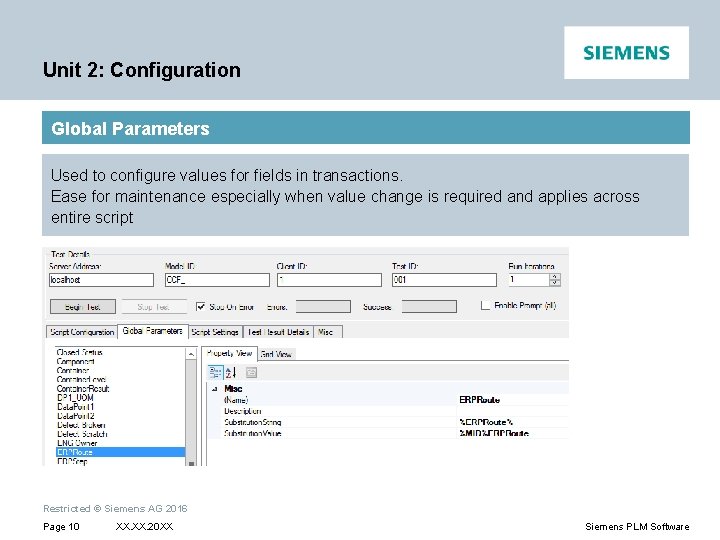Select DP1_UOM in parameter list
720x540 pixels.
point(75,398)
